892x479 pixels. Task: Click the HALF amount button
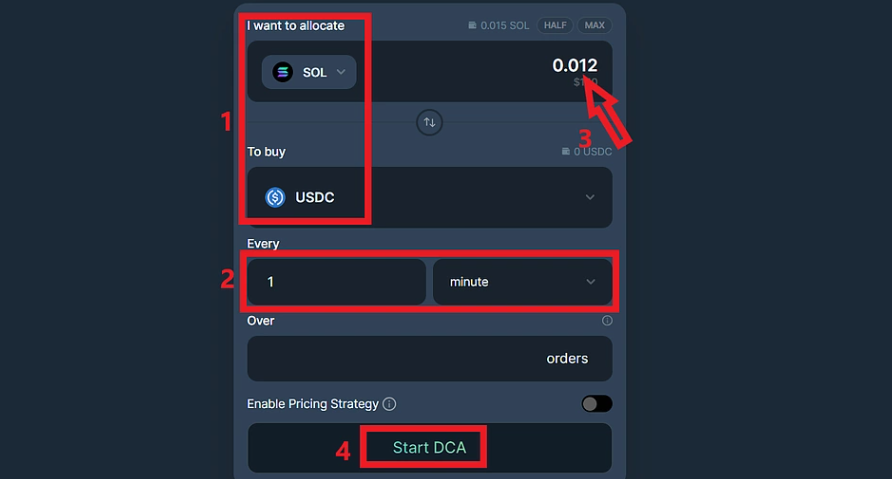point(555,26)
